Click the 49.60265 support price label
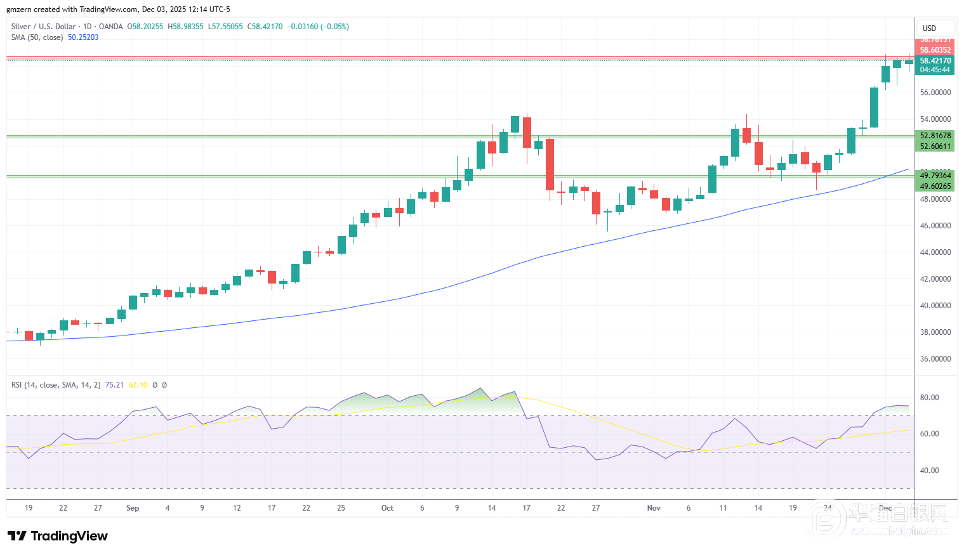 936,185
